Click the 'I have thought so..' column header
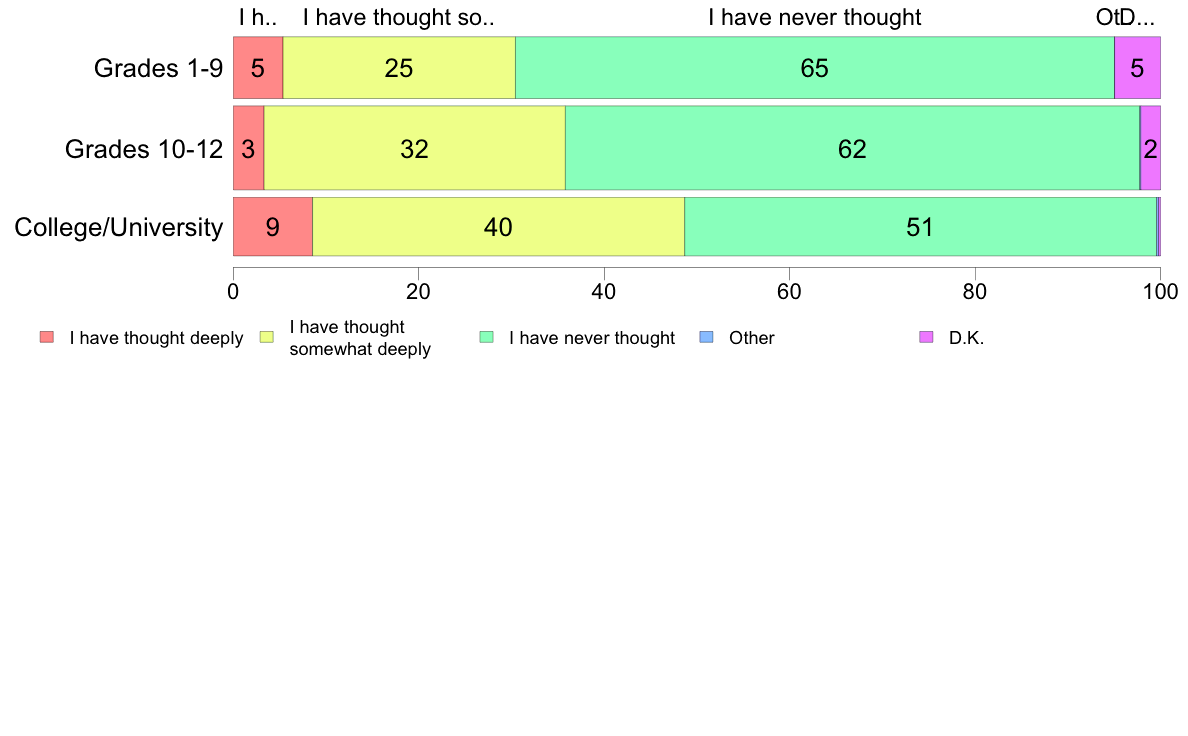This screenshot has width=1188, height=736. tap(399, 17)
